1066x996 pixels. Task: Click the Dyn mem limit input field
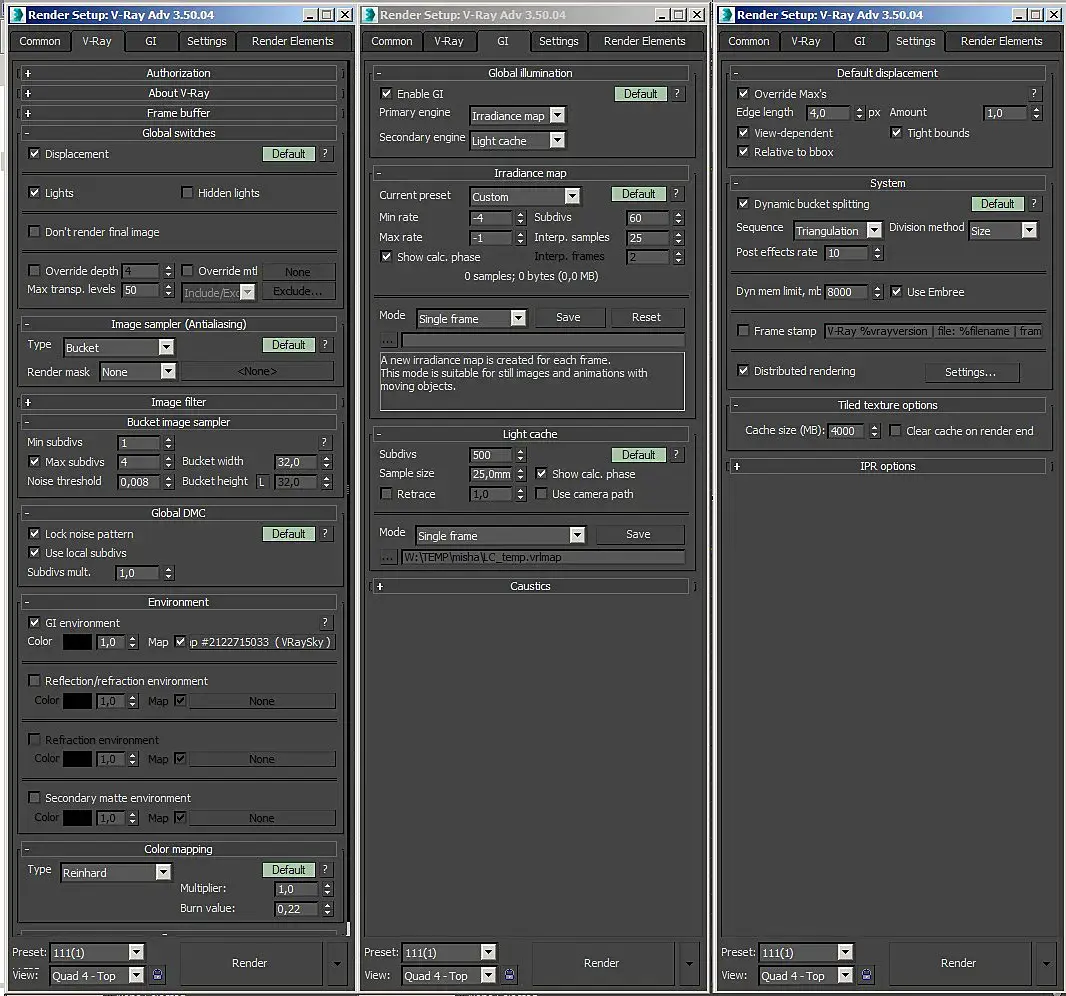pos(846,292)
